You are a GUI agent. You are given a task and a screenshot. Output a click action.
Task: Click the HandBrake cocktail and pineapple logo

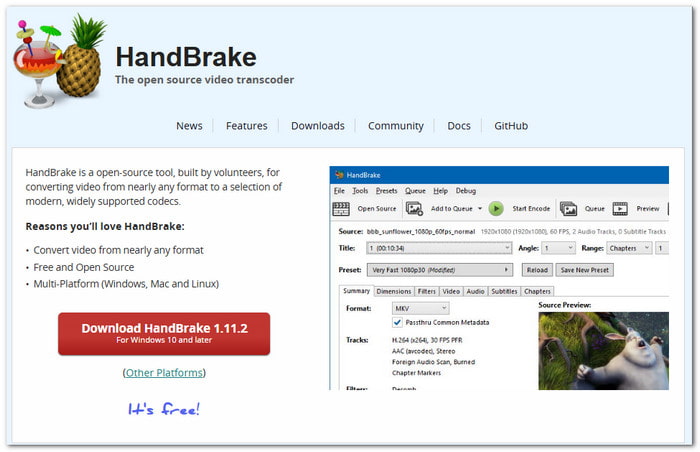60,61
